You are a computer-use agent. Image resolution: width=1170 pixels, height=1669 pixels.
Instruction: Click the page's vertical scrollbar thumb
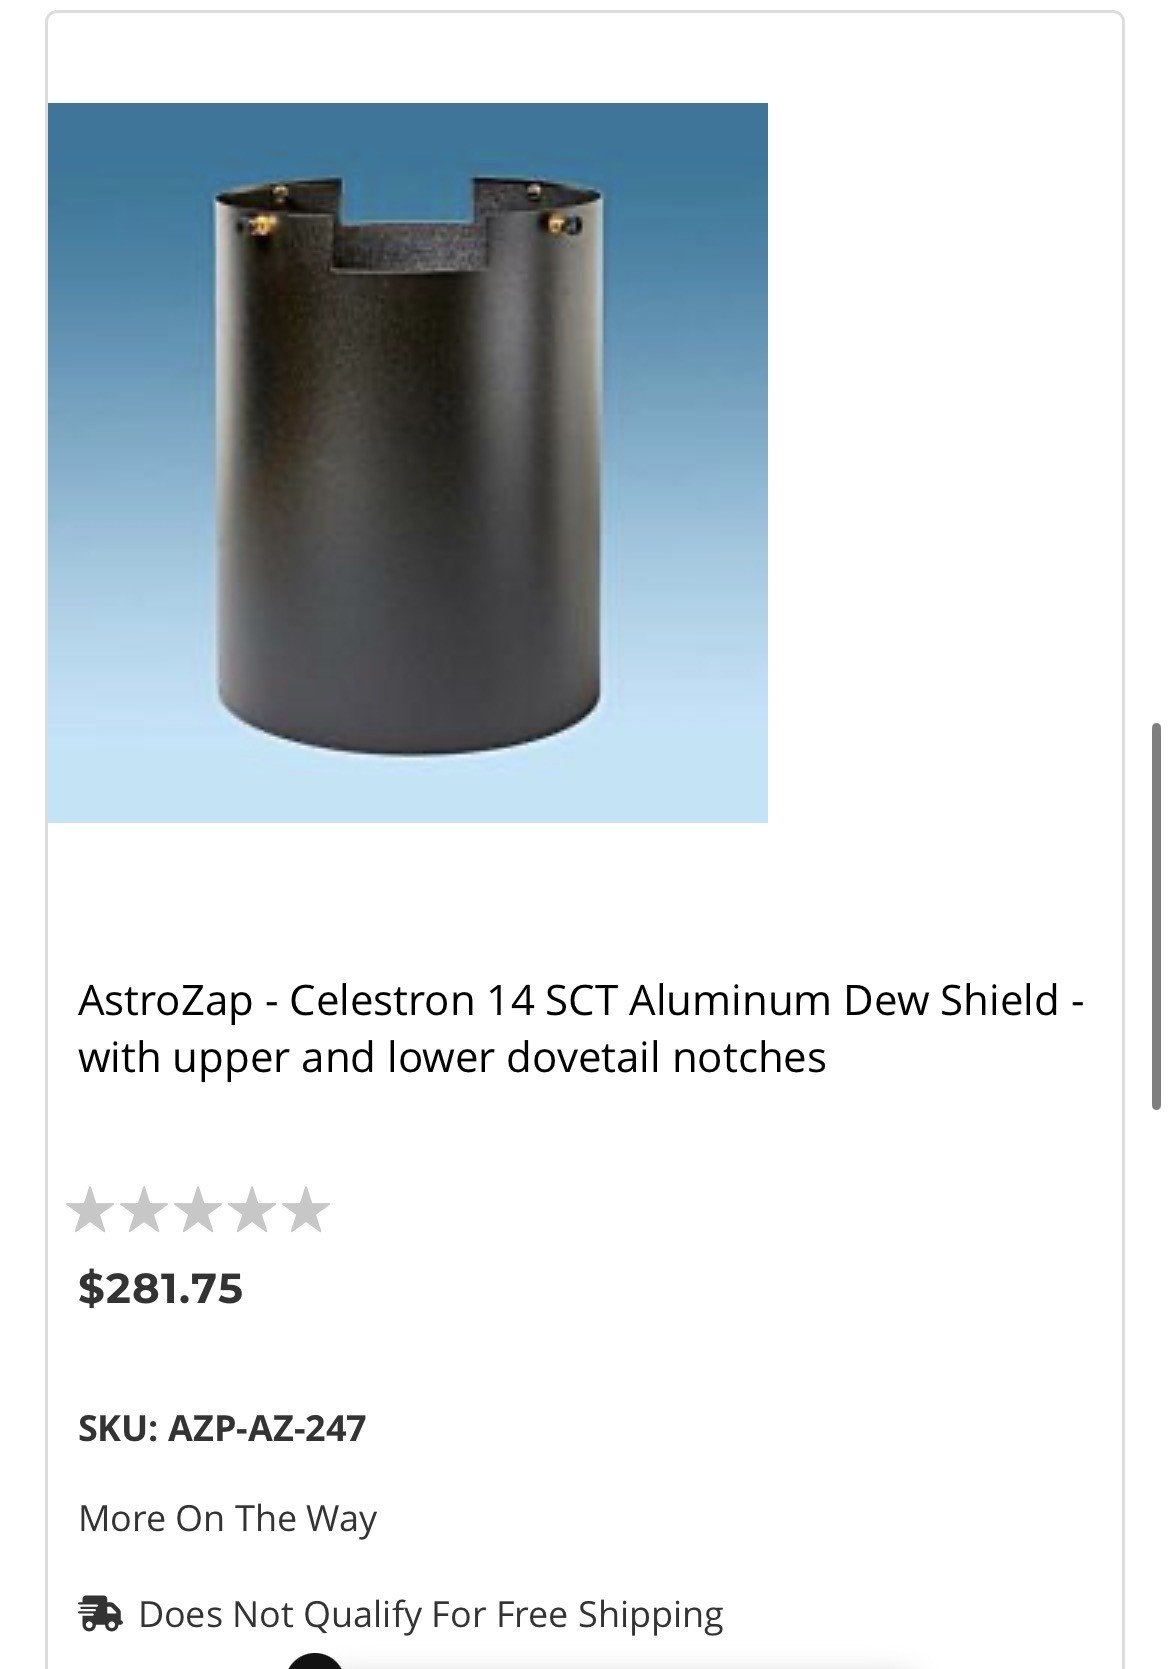click(x=1157, y=915)
